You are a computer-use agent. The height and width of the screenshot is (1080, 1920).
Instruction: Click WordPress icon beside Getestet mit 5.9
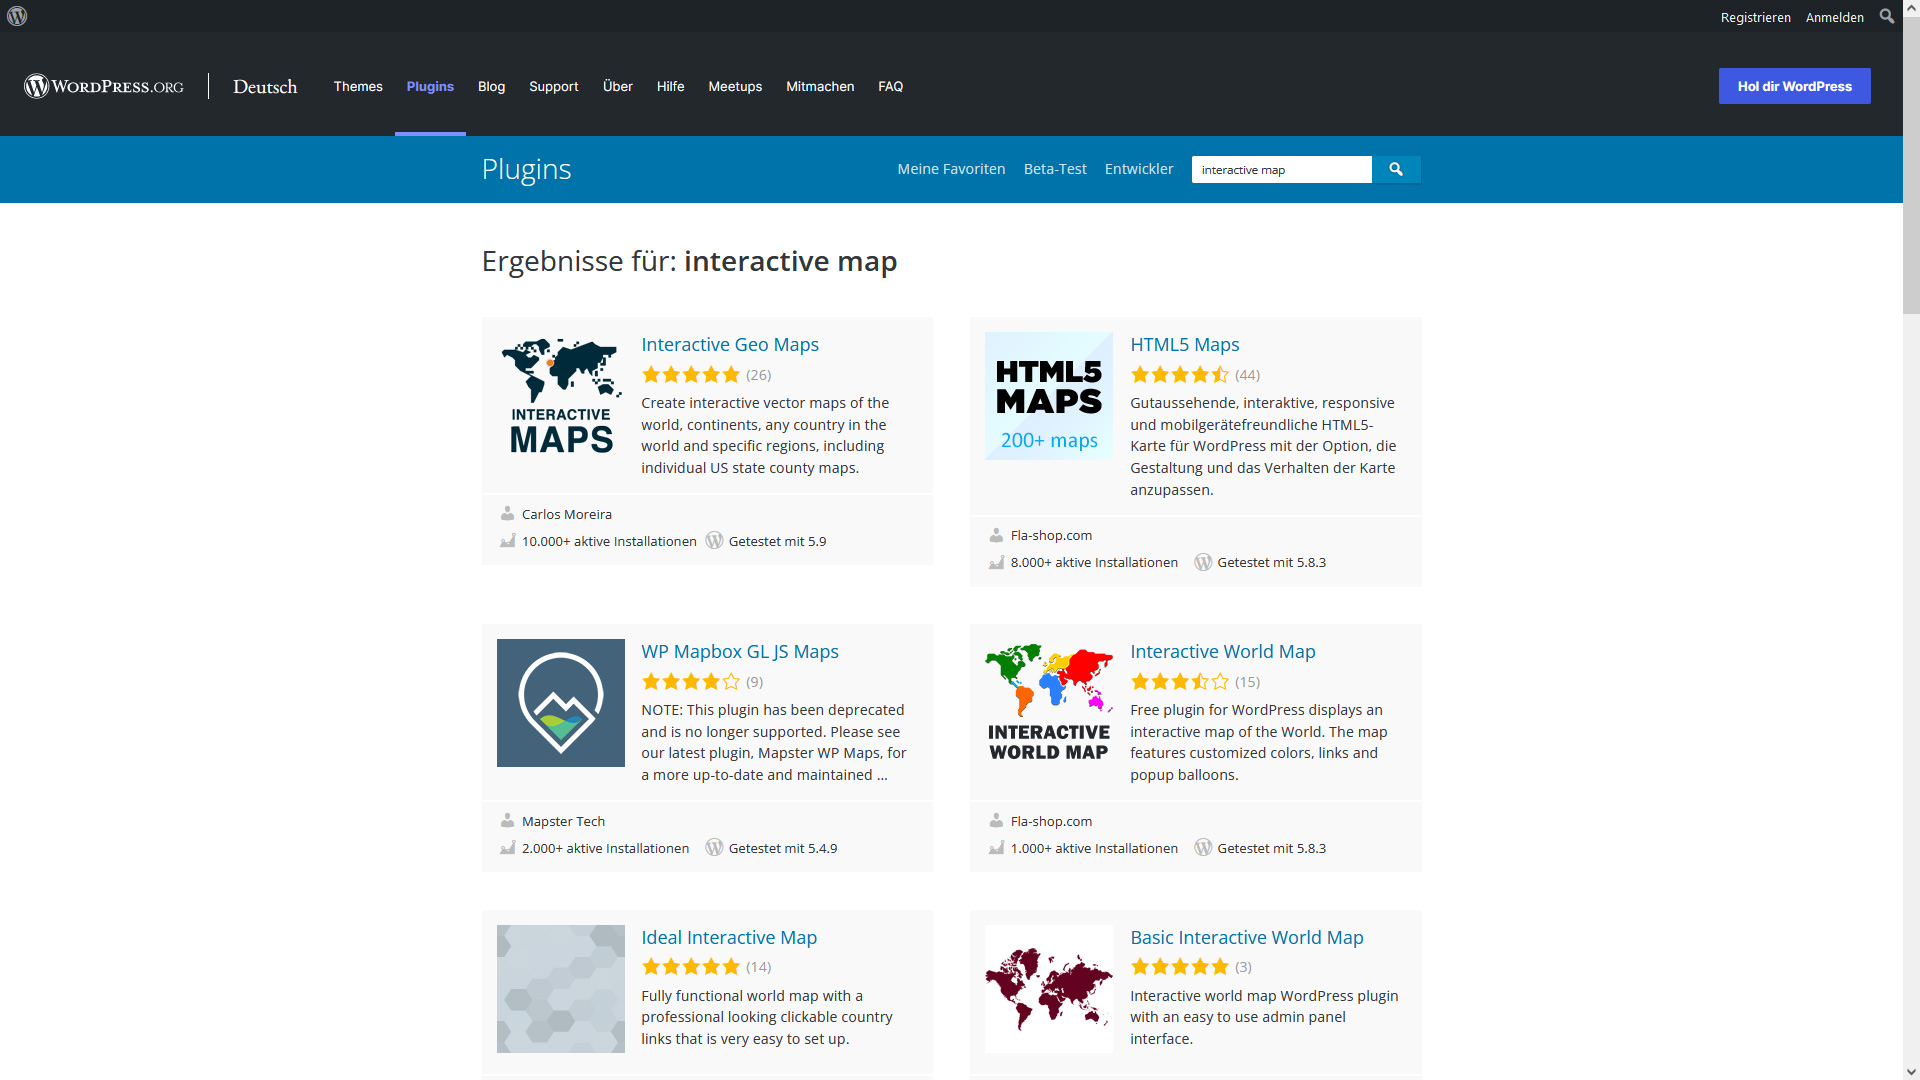click(x=714, y=540)
